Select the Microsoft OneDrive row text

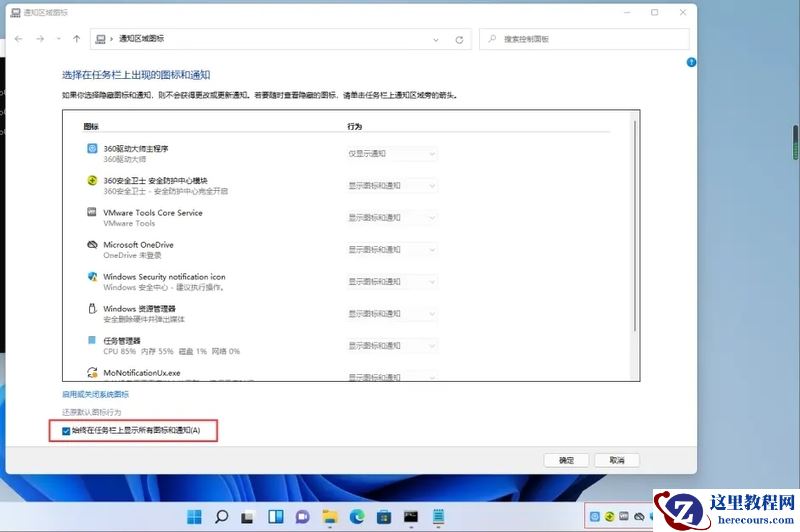[x=138, y=245]
